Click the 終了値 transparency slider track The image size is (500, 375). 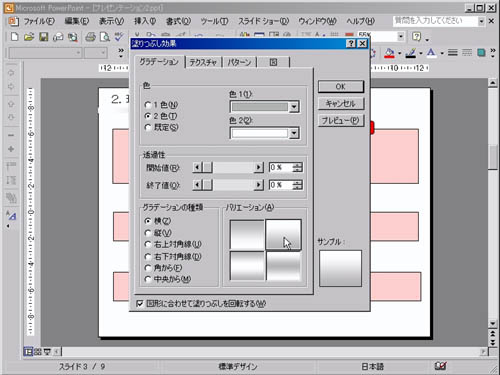pos(232,185)
